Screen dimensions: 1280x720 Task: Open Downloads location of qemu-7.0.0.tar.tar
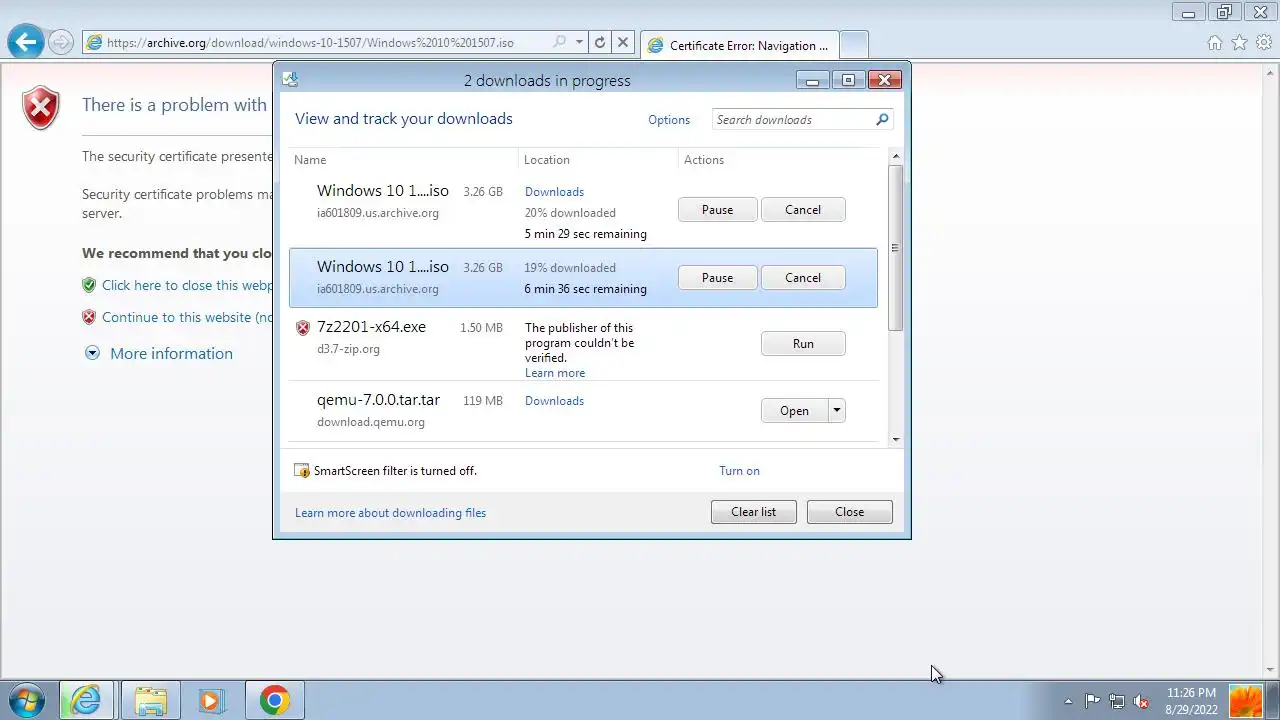click(554, 401)
